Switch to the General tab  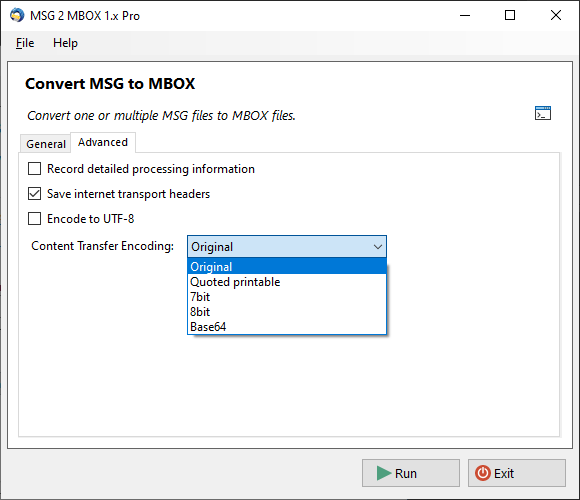click(45, 144)
